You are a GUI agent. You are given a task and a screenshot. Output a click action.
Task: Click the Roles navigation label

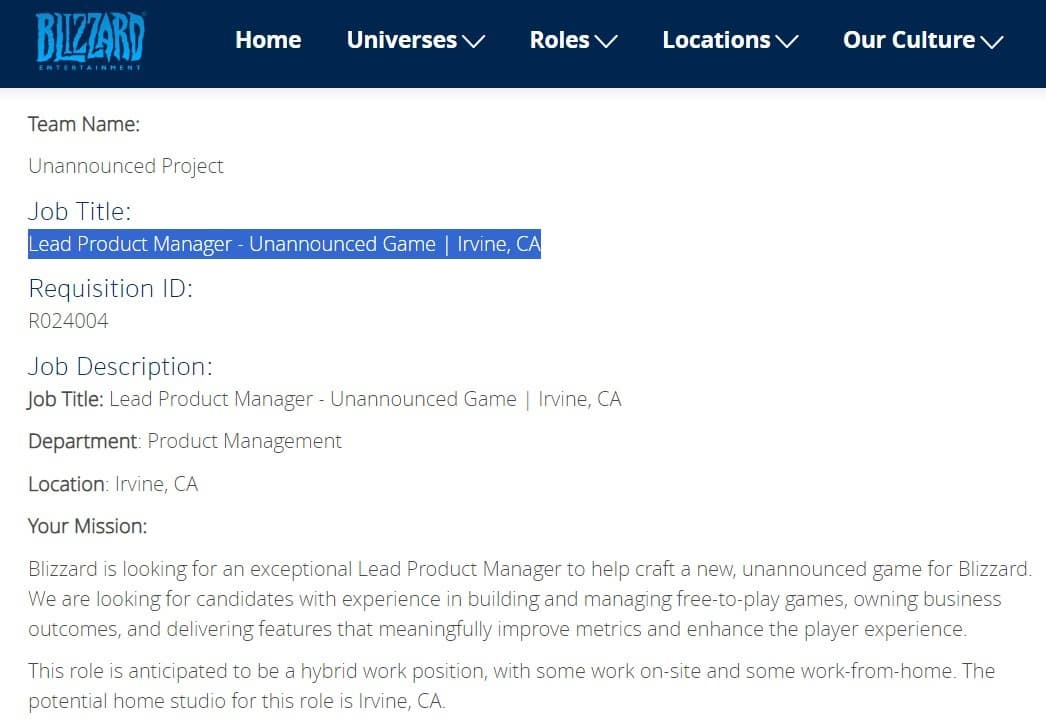(x=559, y=40)
